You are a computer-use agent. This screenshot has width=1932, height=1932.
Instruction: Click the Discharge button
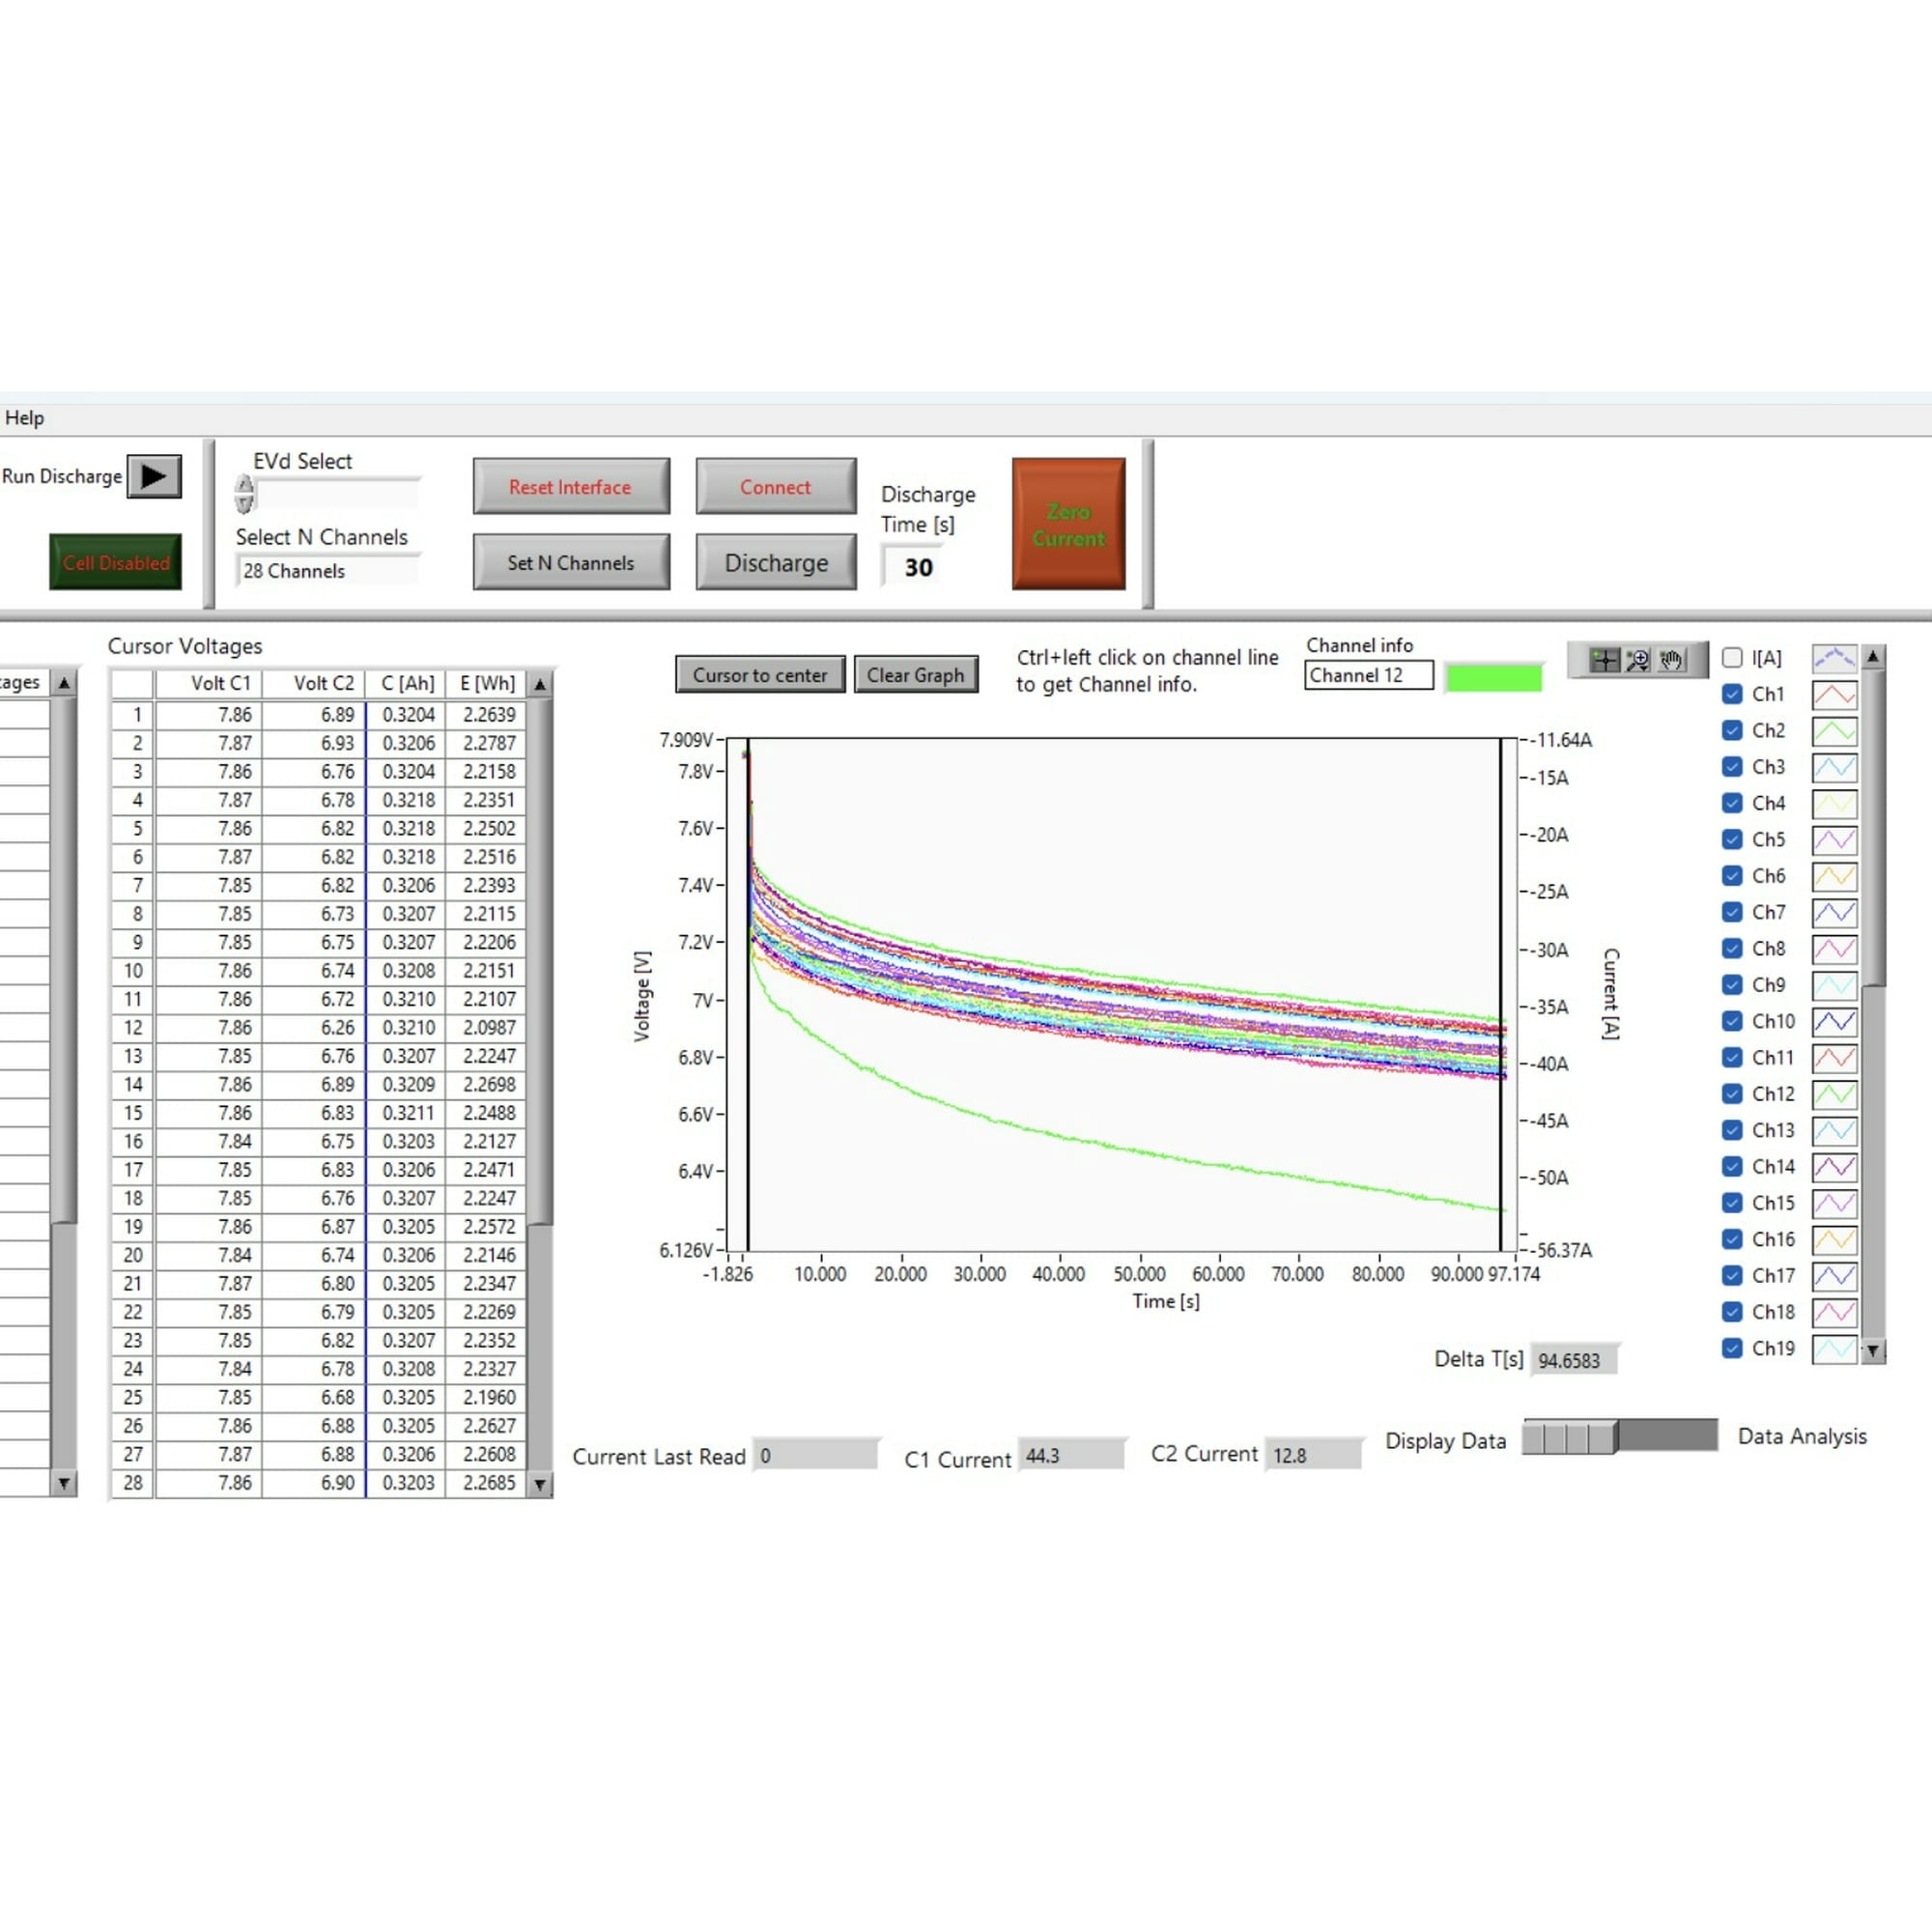click(776, 563)
